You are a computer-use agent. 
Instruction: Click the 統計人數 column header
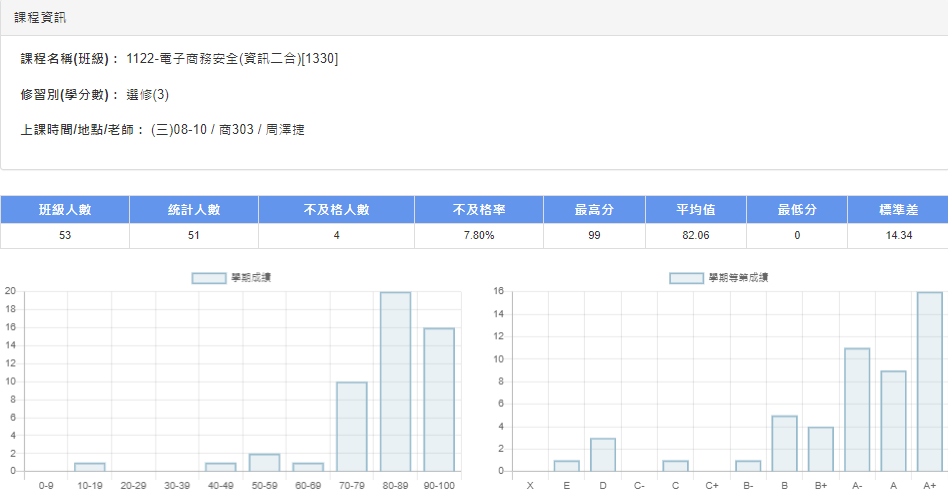(193, 210)
